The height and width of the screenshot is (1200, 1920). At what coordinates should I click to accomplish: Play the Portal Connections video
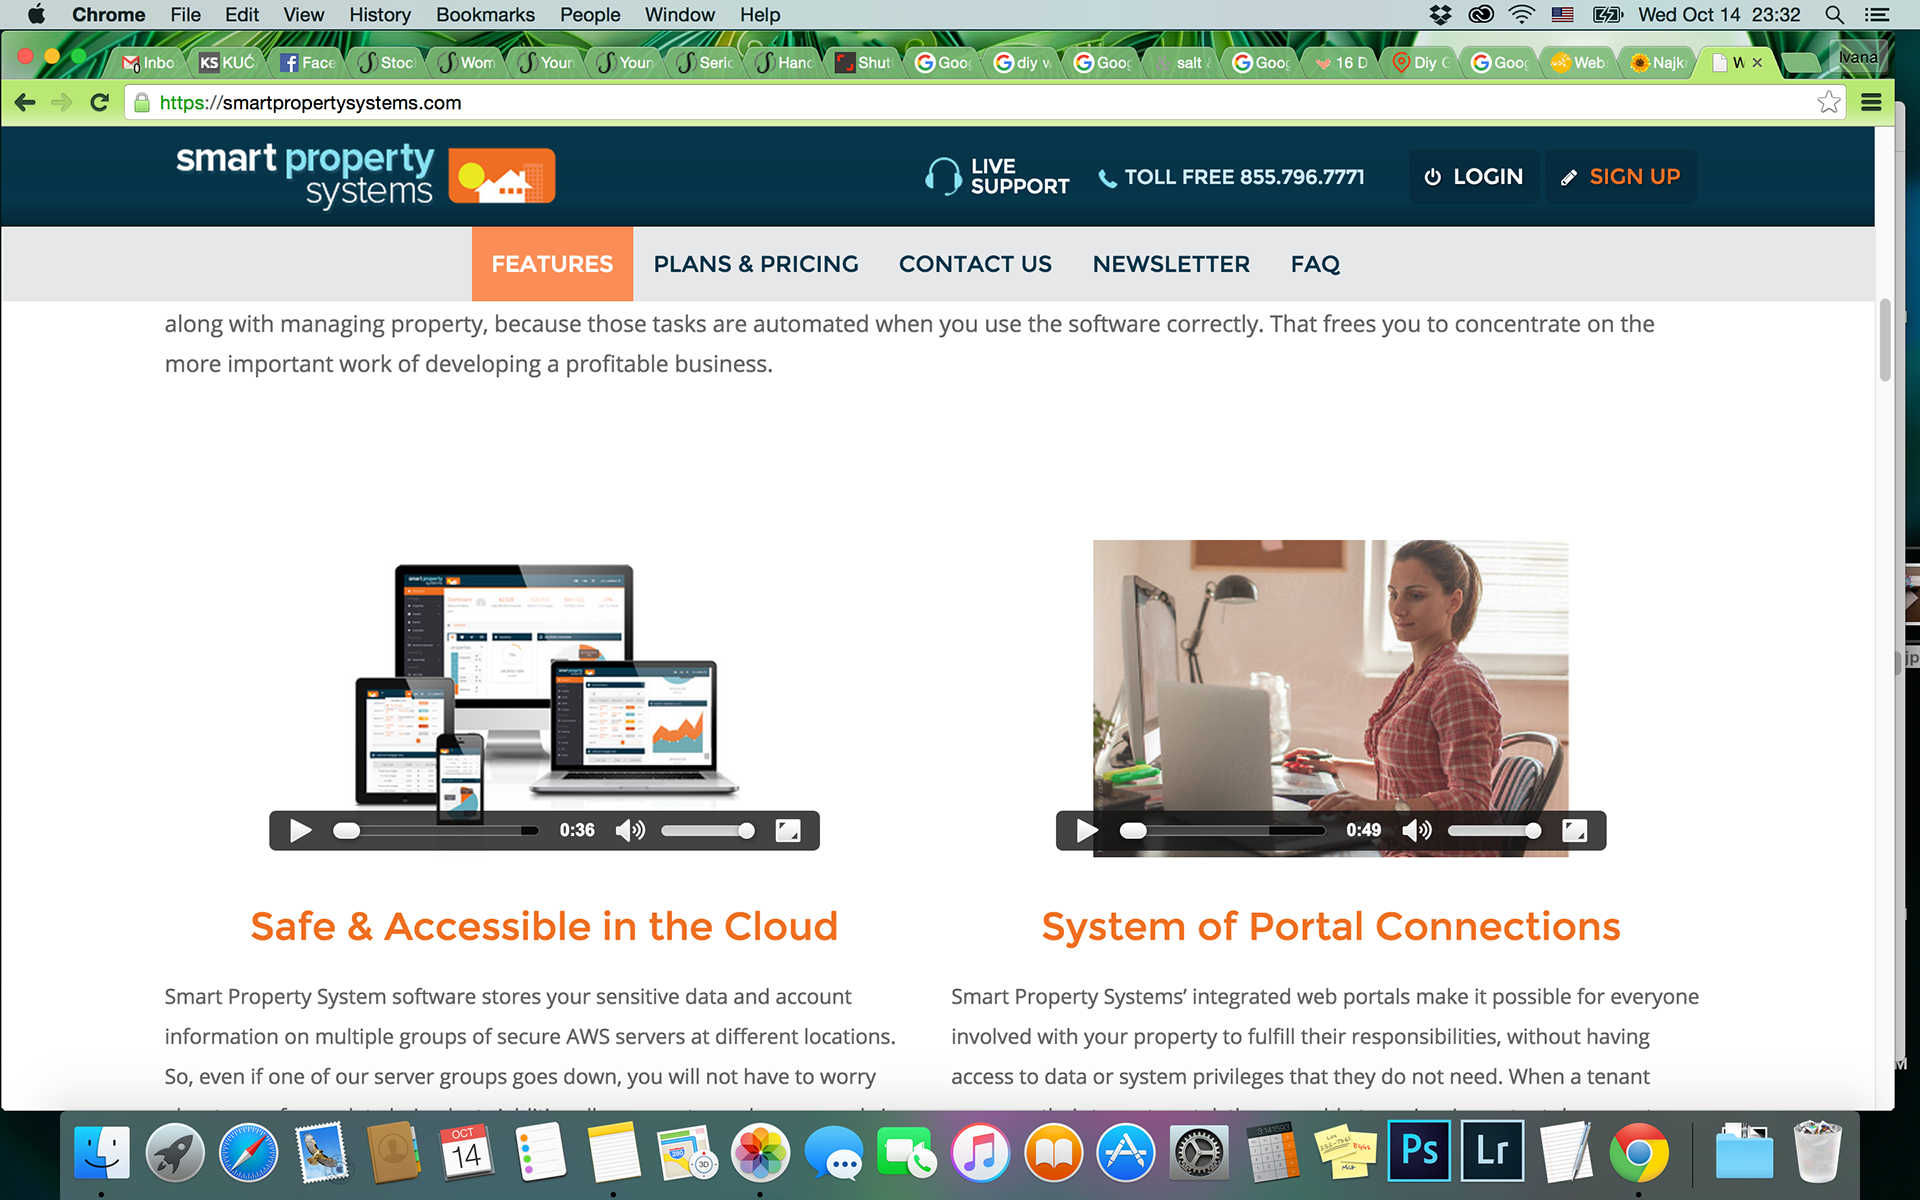tap(1087, 831)
